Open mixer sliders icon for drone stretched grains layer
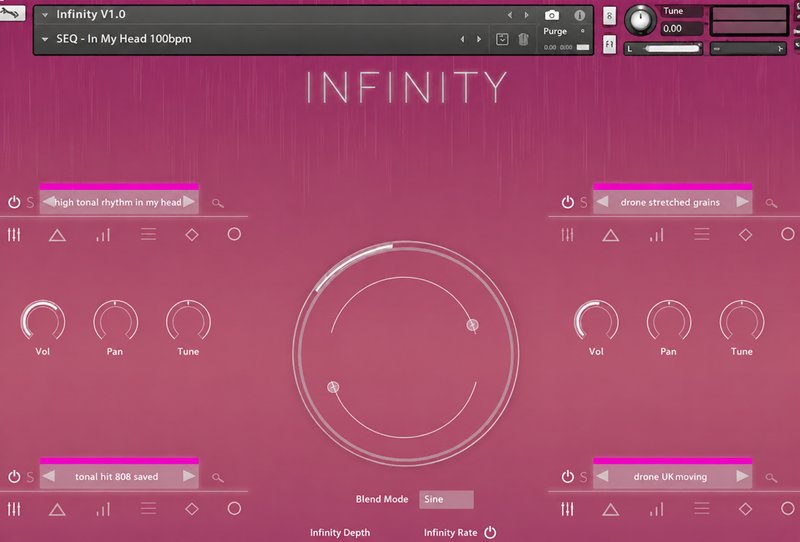Screen dimensions: 800x542 567,235
